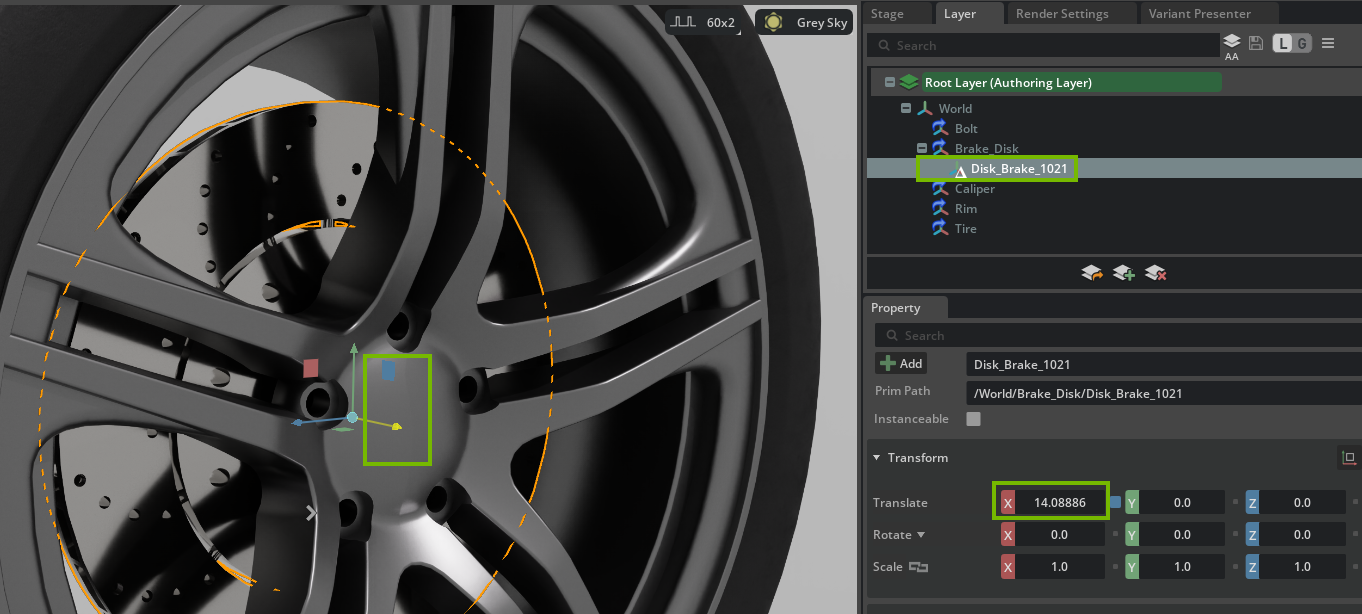Click the Grey Sky lighting sun icon
1362x614 pixels.
pyautogui.click(x=773, y=22)
